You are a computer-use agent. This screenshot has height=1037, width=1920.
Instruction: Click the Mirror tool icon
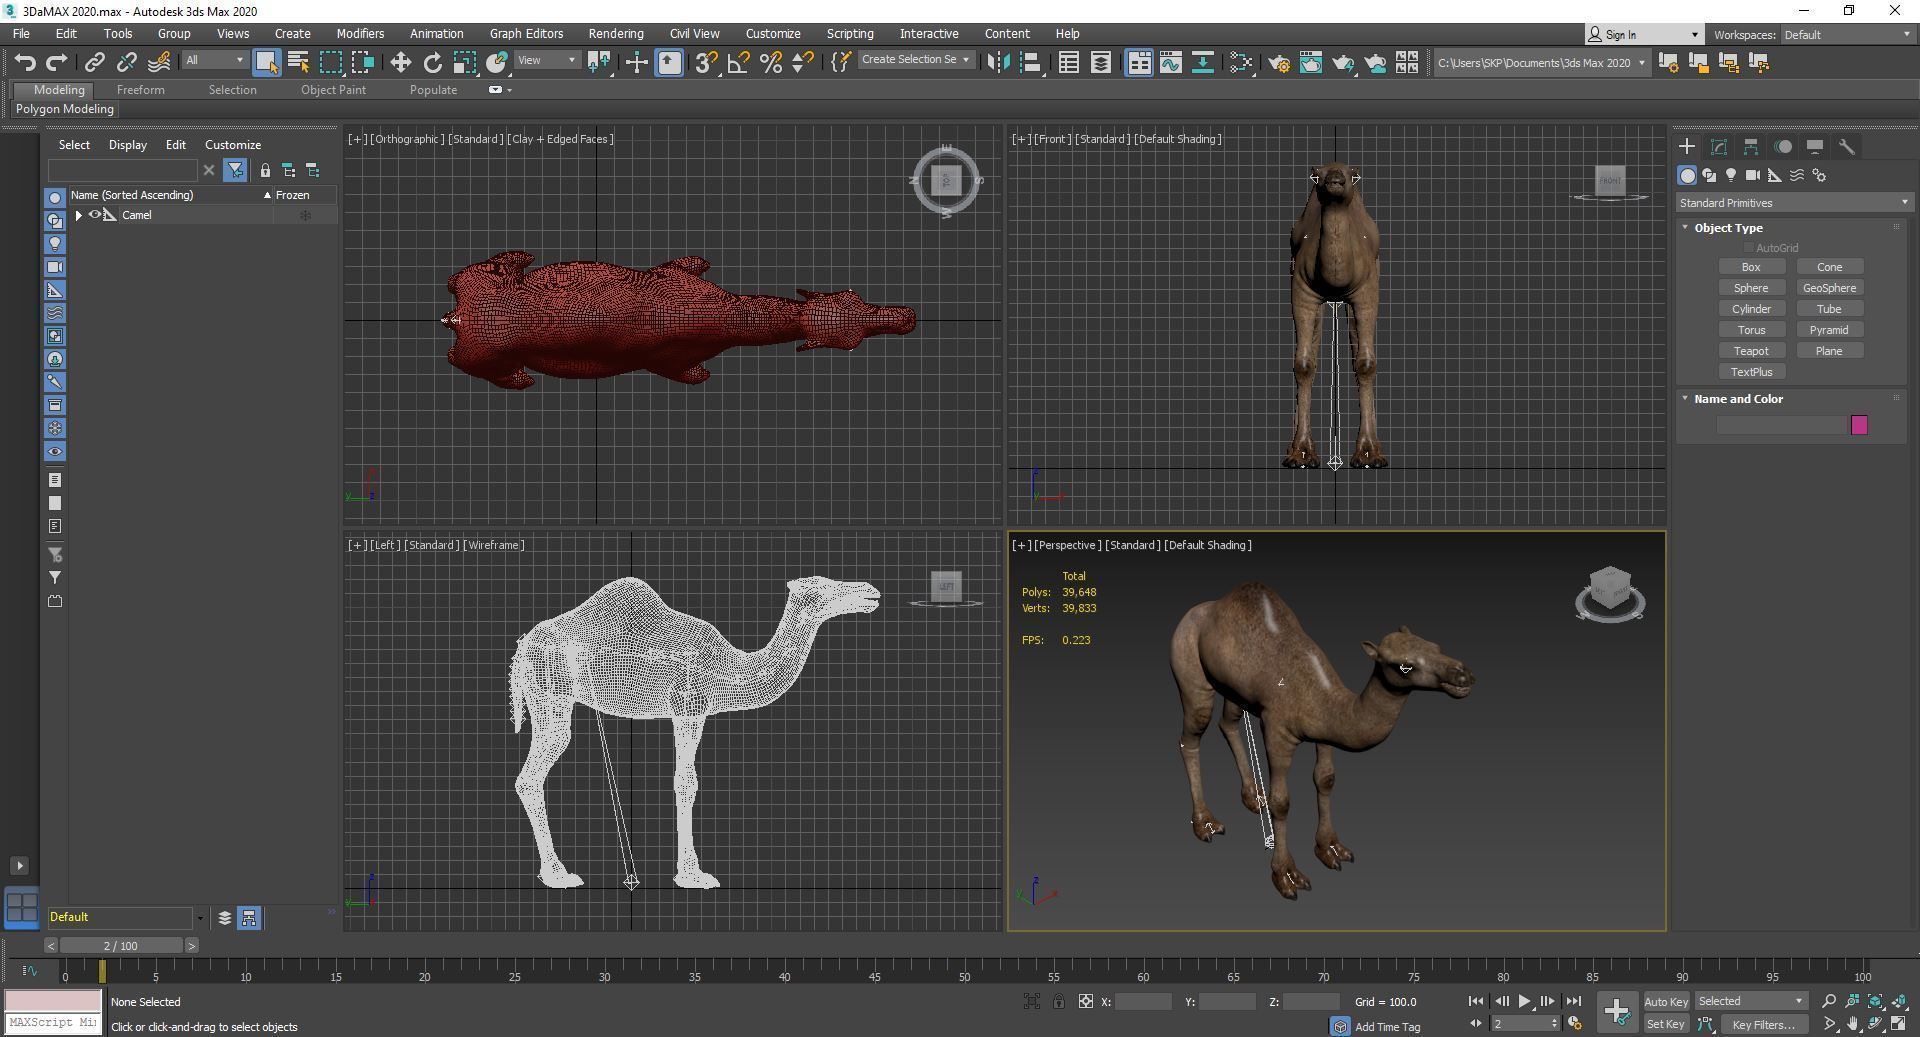(x=998, y=62)
